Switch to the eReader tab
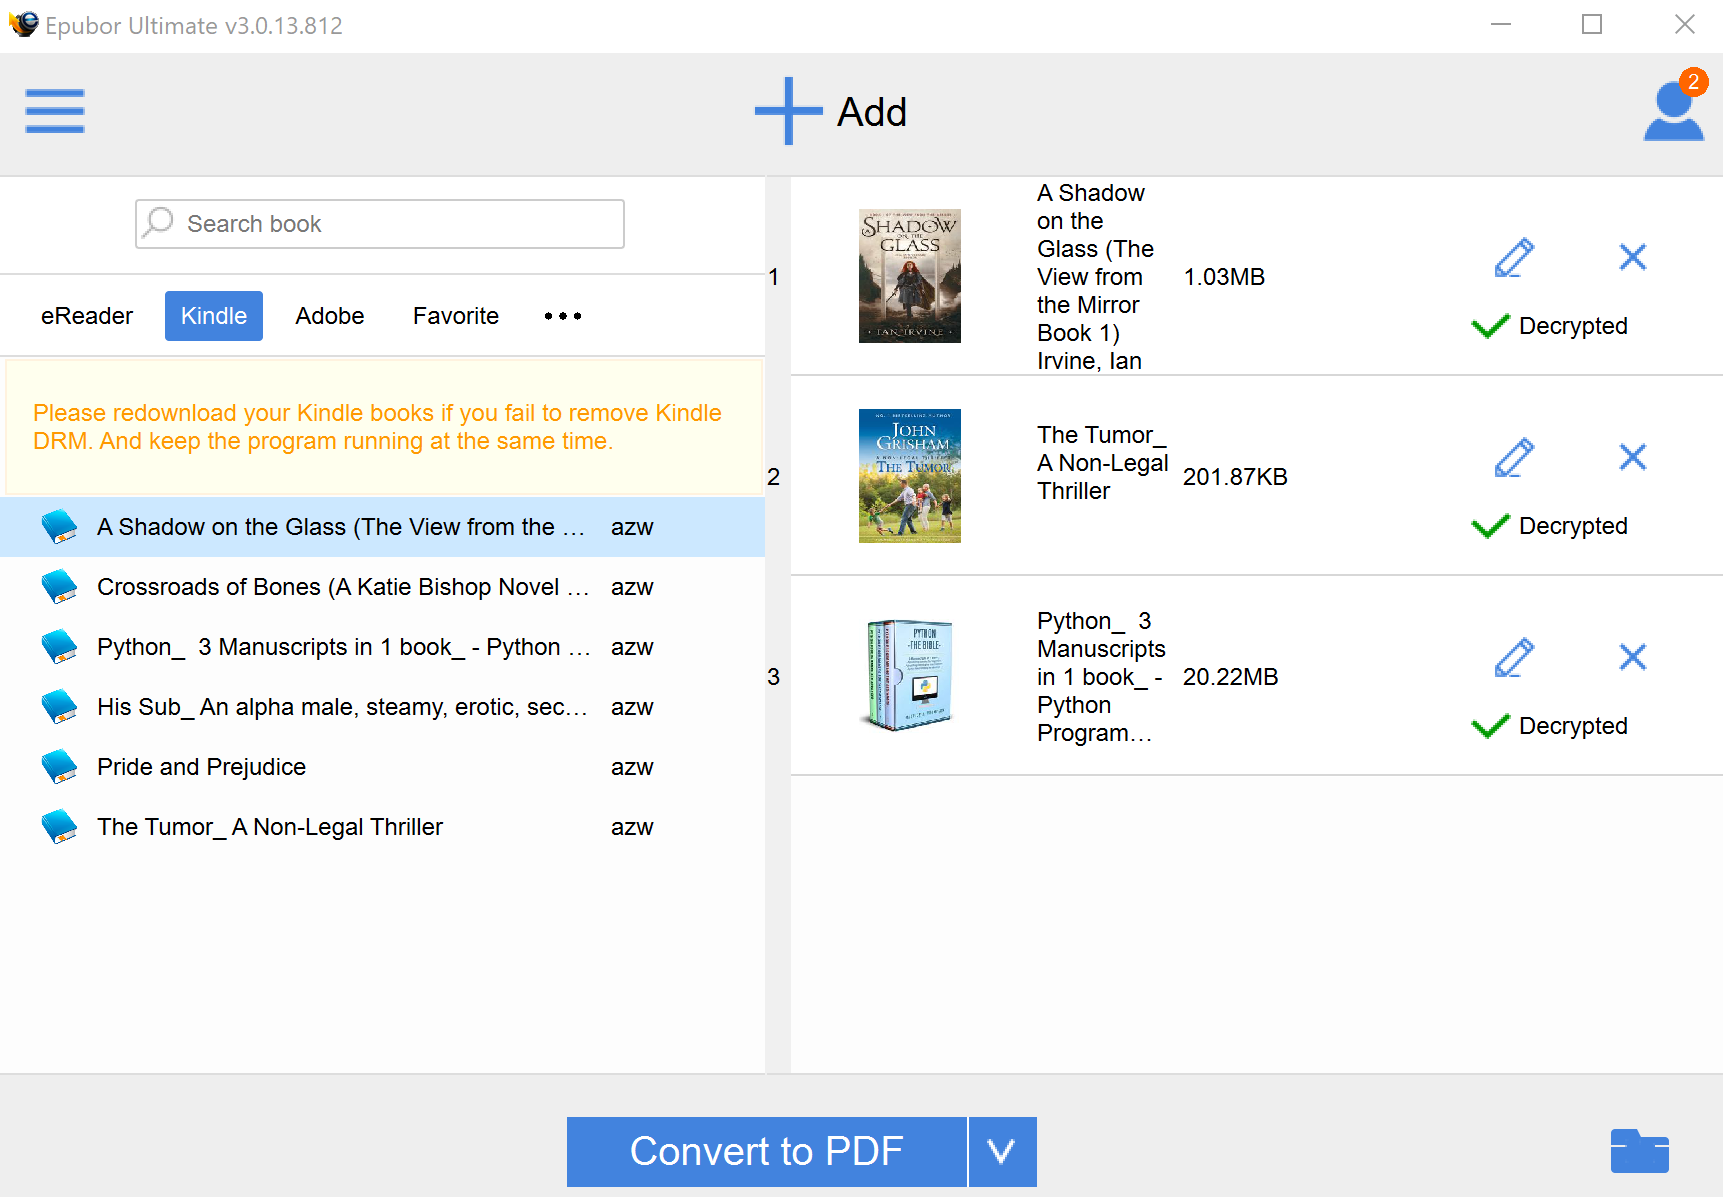1723x1197 pixels. click(x=87, y=315)
